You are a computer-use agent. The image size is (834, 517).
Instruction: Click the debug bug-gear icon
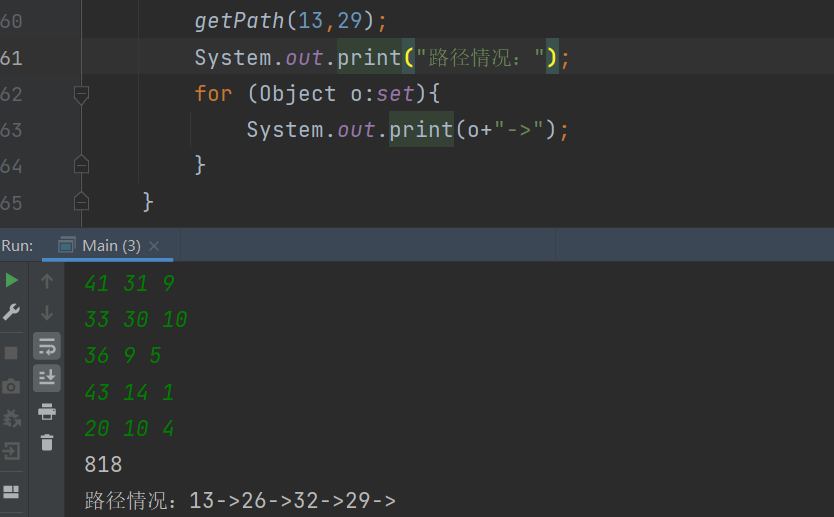pos(11,419)
